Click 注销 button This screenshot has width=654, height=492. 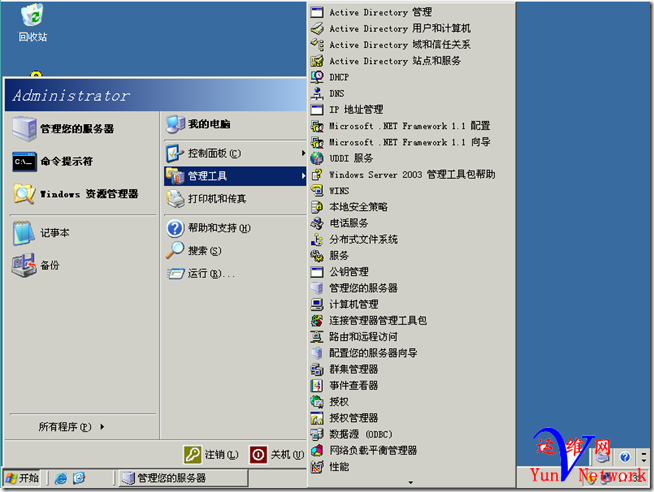pyautogui.click(x=211, y=454)
